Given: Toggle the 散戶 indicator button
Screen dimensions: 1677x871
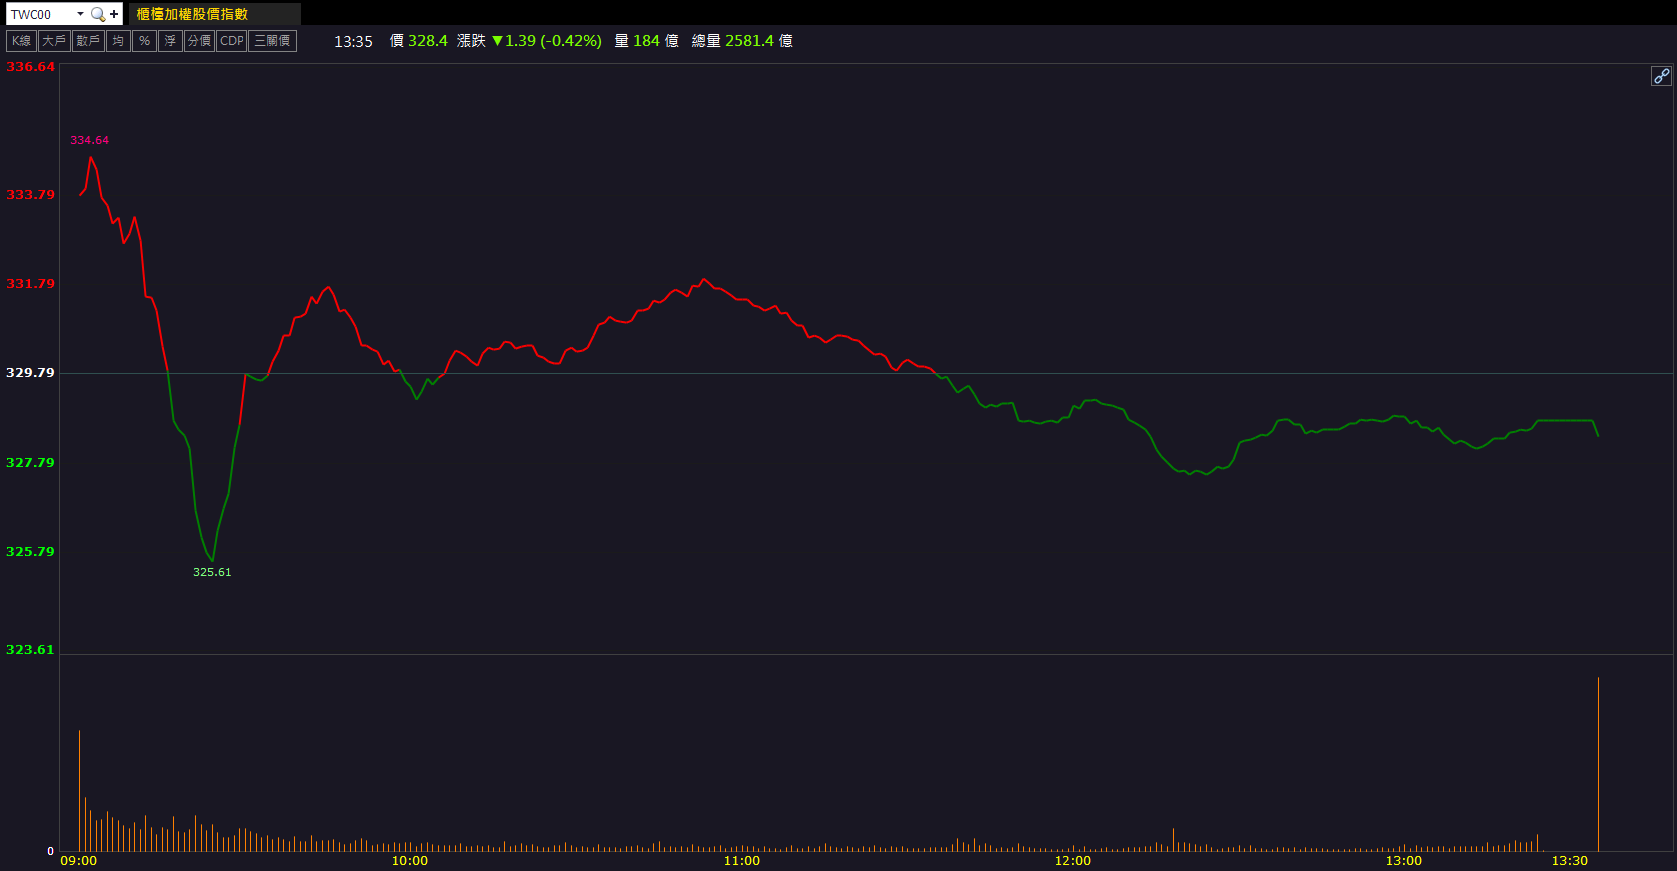Looking at the screenshot, I should point(88,41).
